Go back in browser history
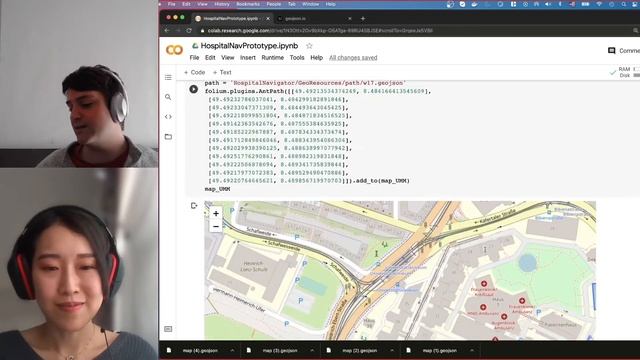Image resolution: width=640 pixels, height=360 pixels. tap(167, 31)
